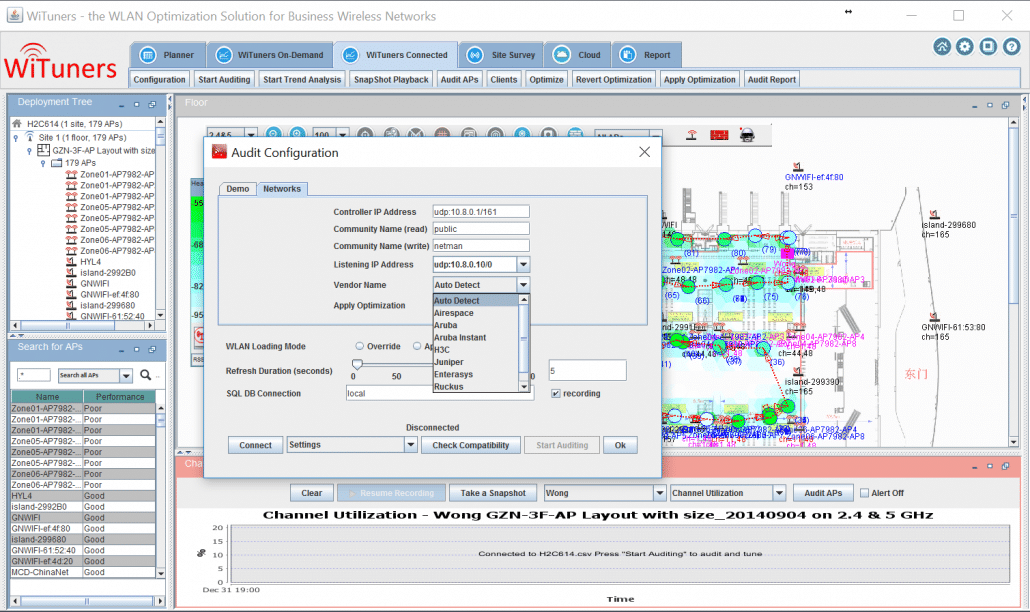Open the Wong dropdown
This screenshot has height=612, width=1030.
[660, 493]
